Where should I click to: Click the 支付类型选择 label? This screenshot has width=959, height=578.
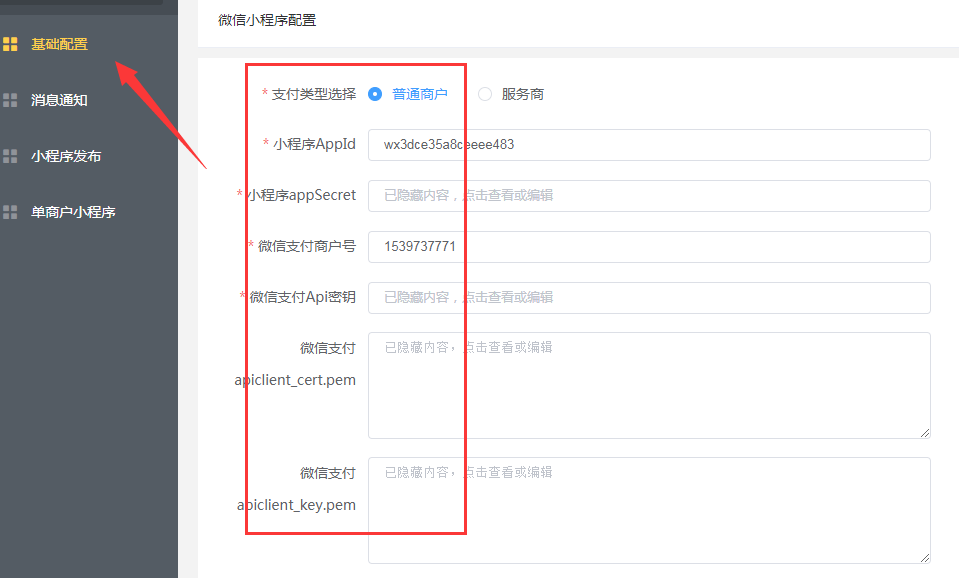314,94
